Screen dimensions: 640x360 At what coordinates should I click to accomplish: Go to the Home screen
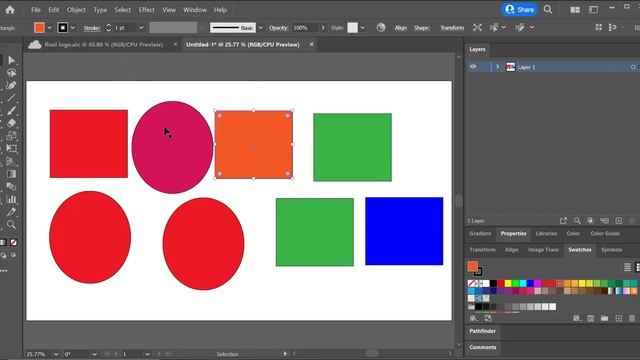coord(10,10)
